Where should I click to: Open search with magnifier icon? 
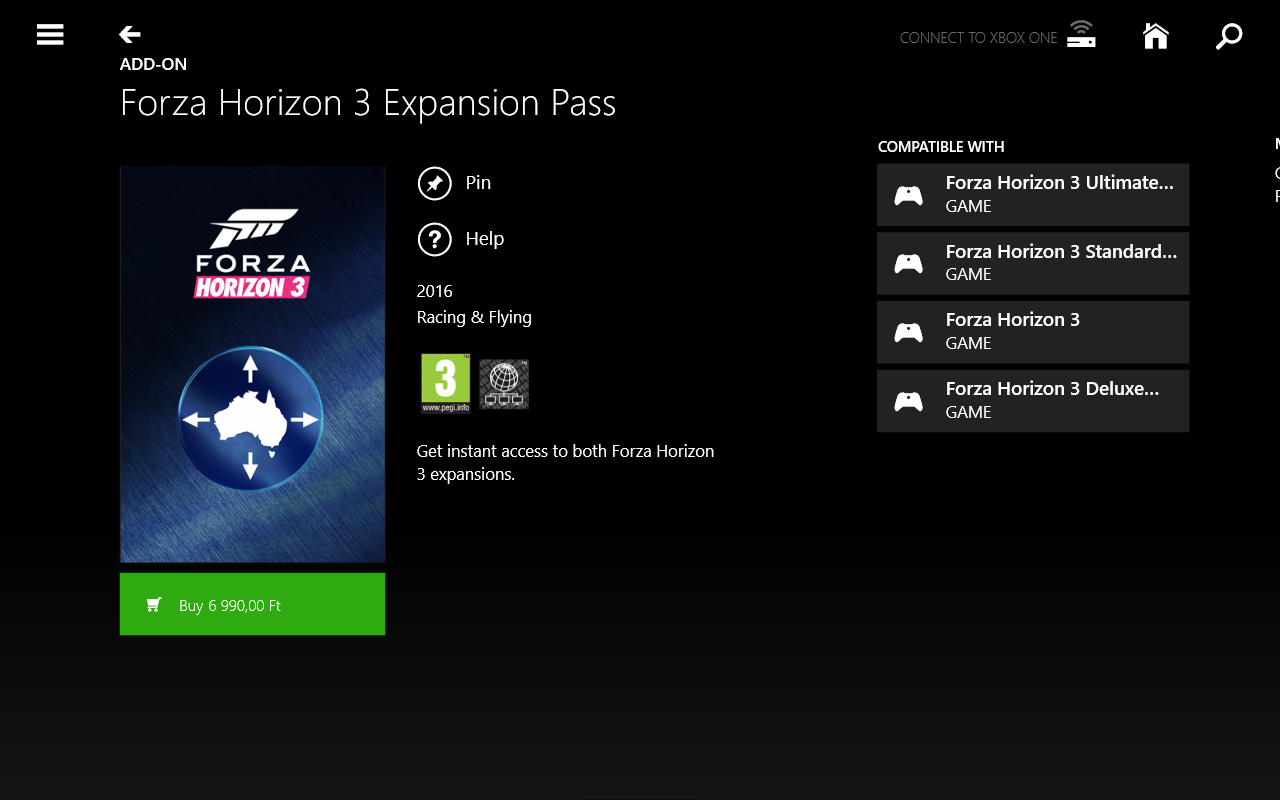(x=1229, y=36)
